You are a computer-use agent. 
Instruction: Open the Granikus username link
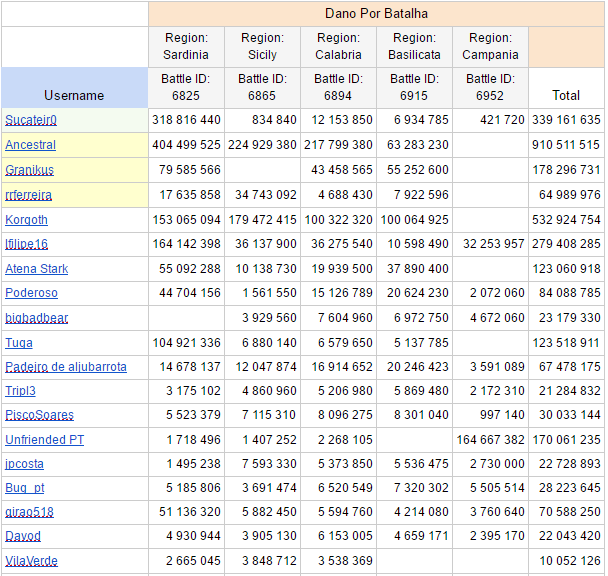pyautogui.click(x=29, y=170)
